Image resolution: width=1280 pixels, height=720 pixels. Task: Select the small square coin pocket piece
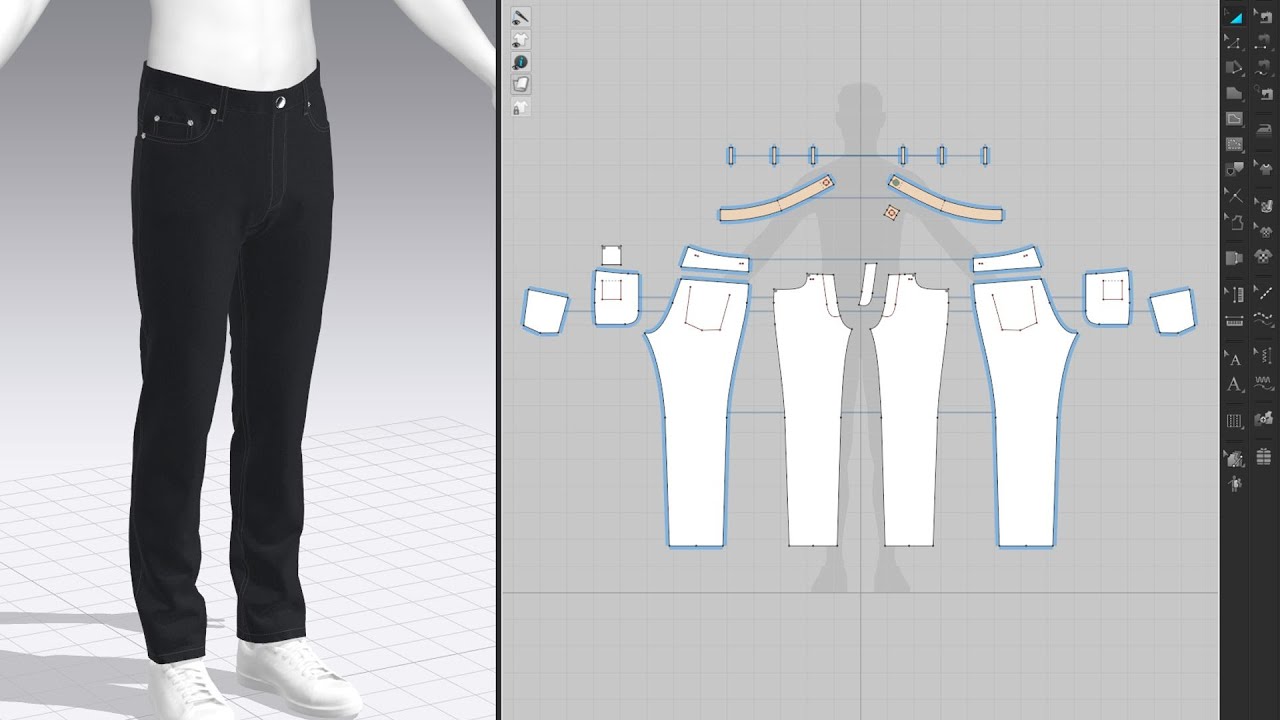click(x=611, y=255)
